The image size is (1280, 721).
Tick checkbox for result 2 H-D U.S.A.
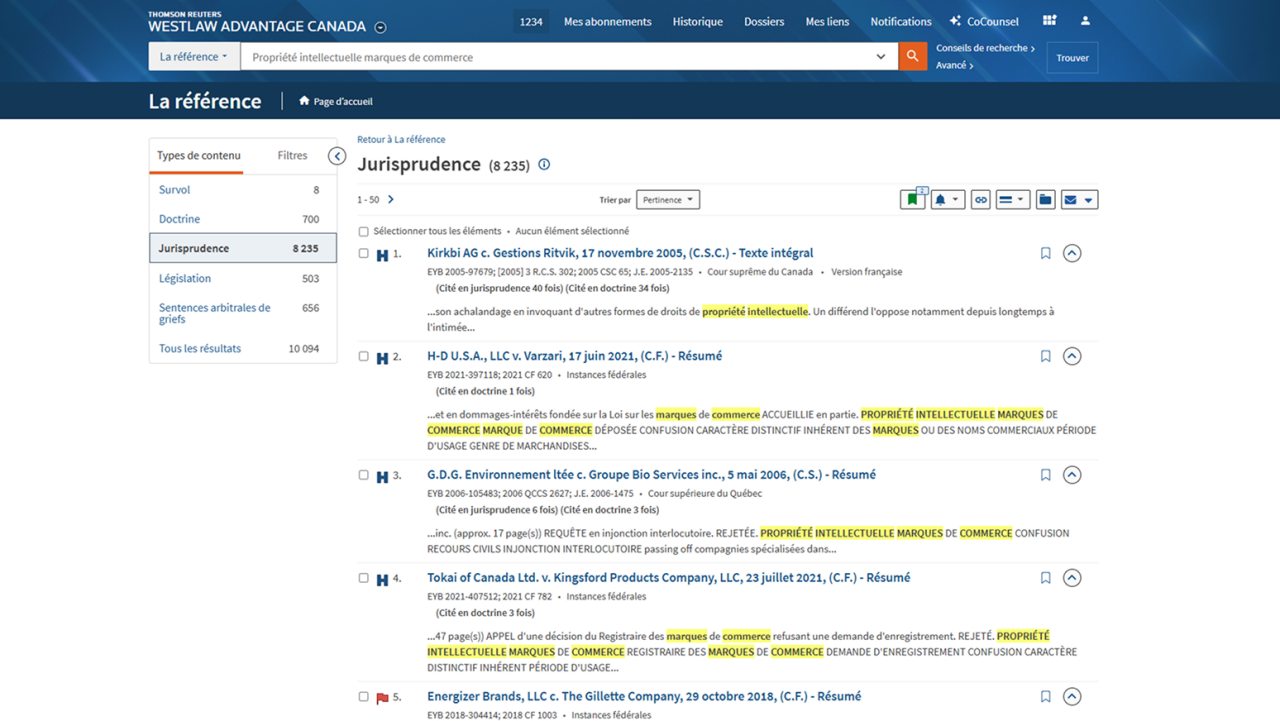pyautogui.click(x=364, y=356)
